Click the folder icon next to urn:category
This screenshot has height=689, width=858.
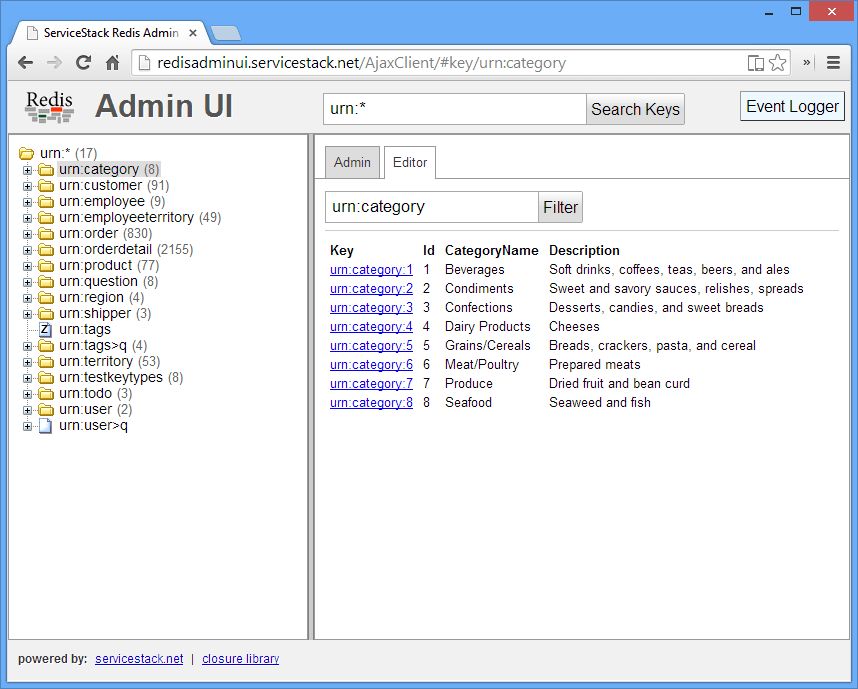click(48, 169)
